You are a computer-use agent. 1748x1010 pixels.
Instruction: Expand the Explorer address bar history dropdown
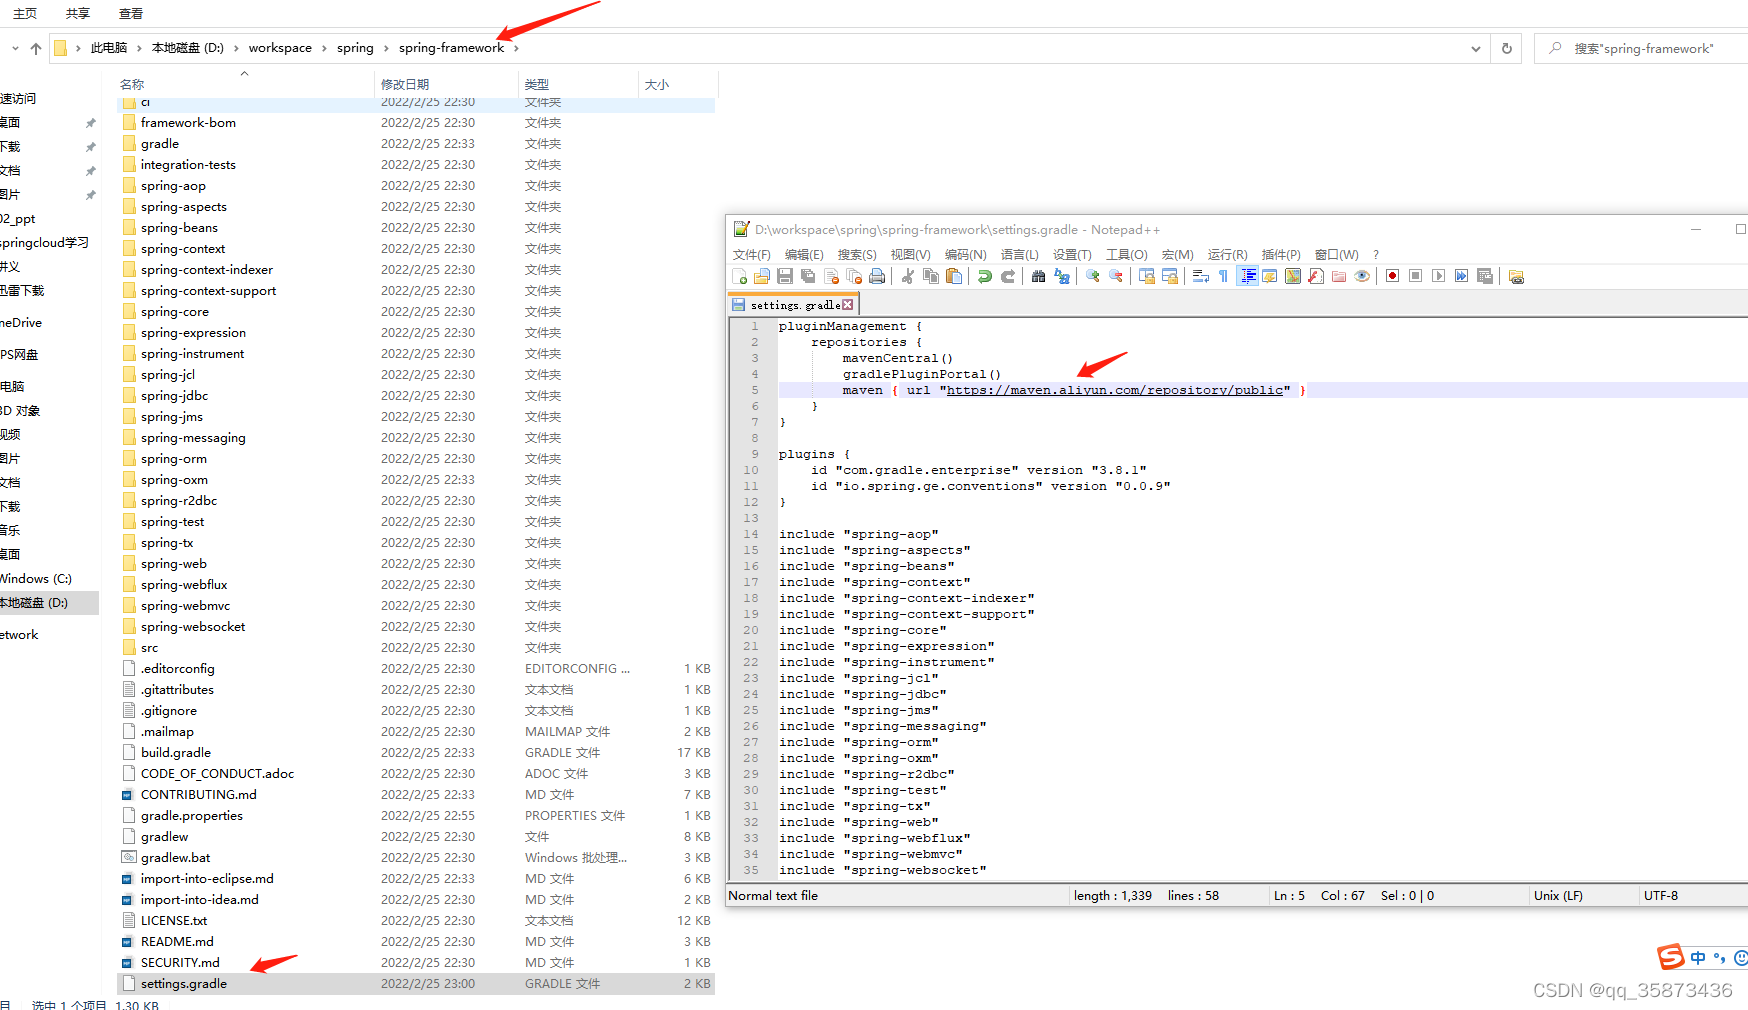tap(1476, 48)
